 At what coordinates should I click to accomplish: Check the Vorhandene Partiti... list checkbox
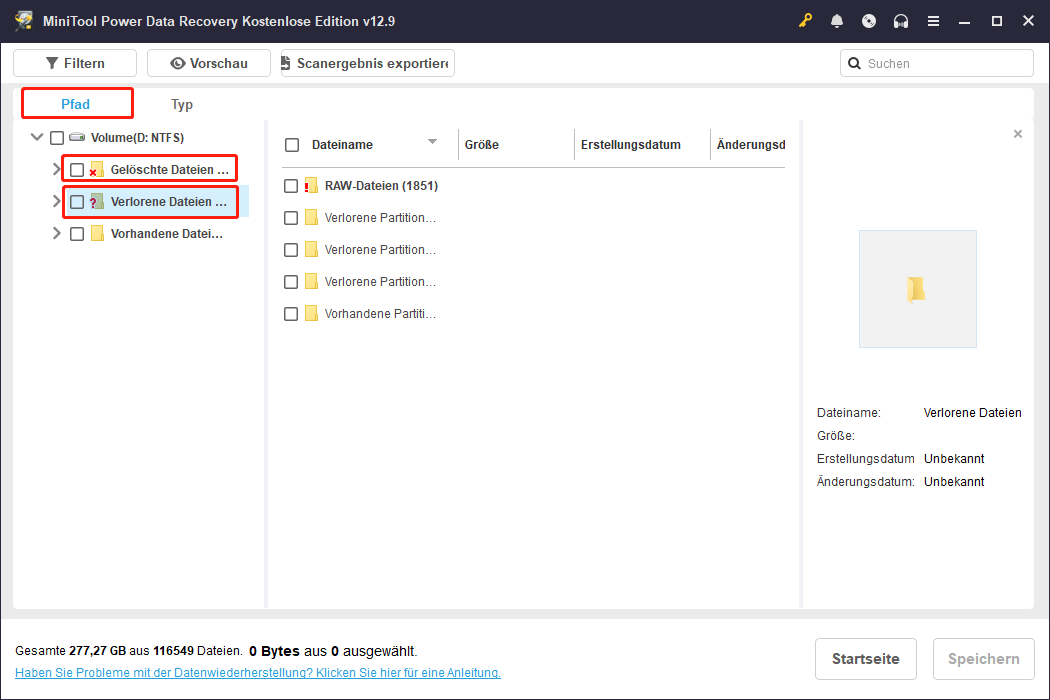click(291, 313)
